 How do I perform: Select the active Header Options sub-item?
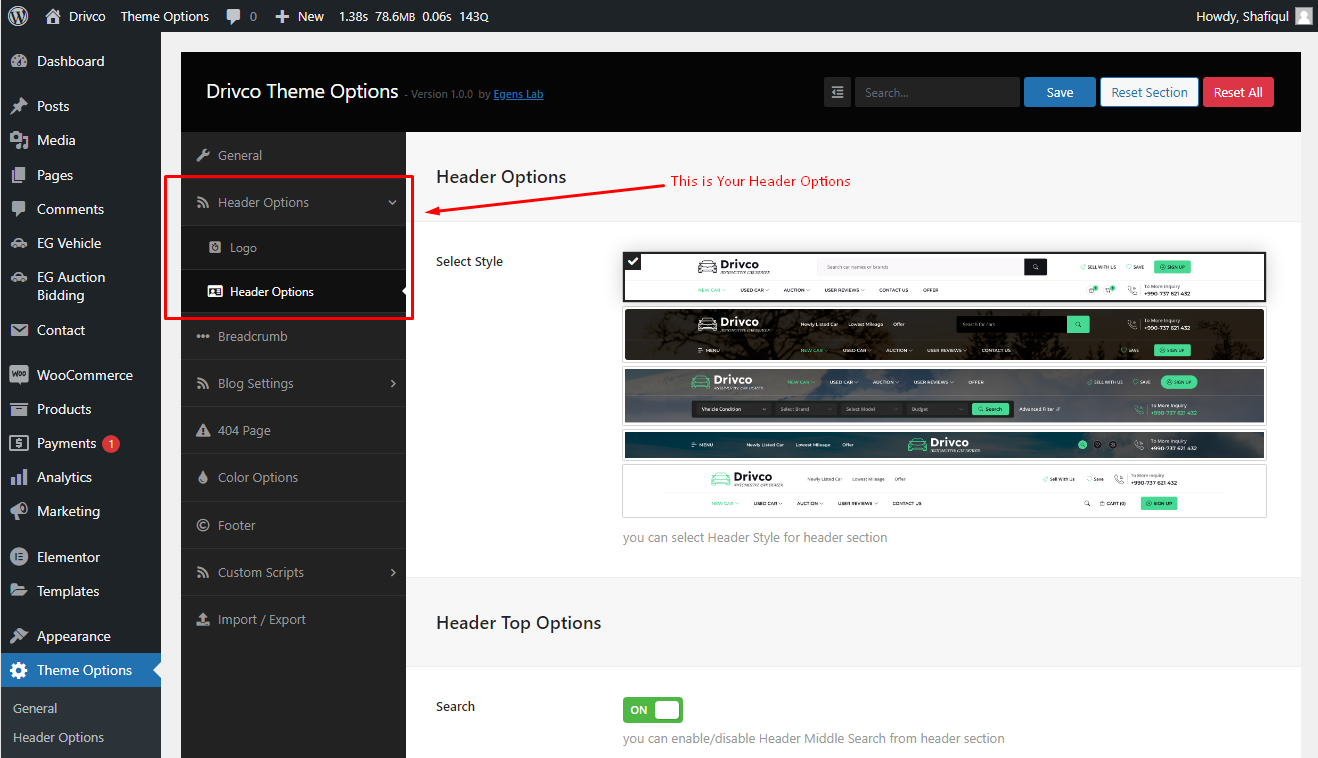(293, 292)
